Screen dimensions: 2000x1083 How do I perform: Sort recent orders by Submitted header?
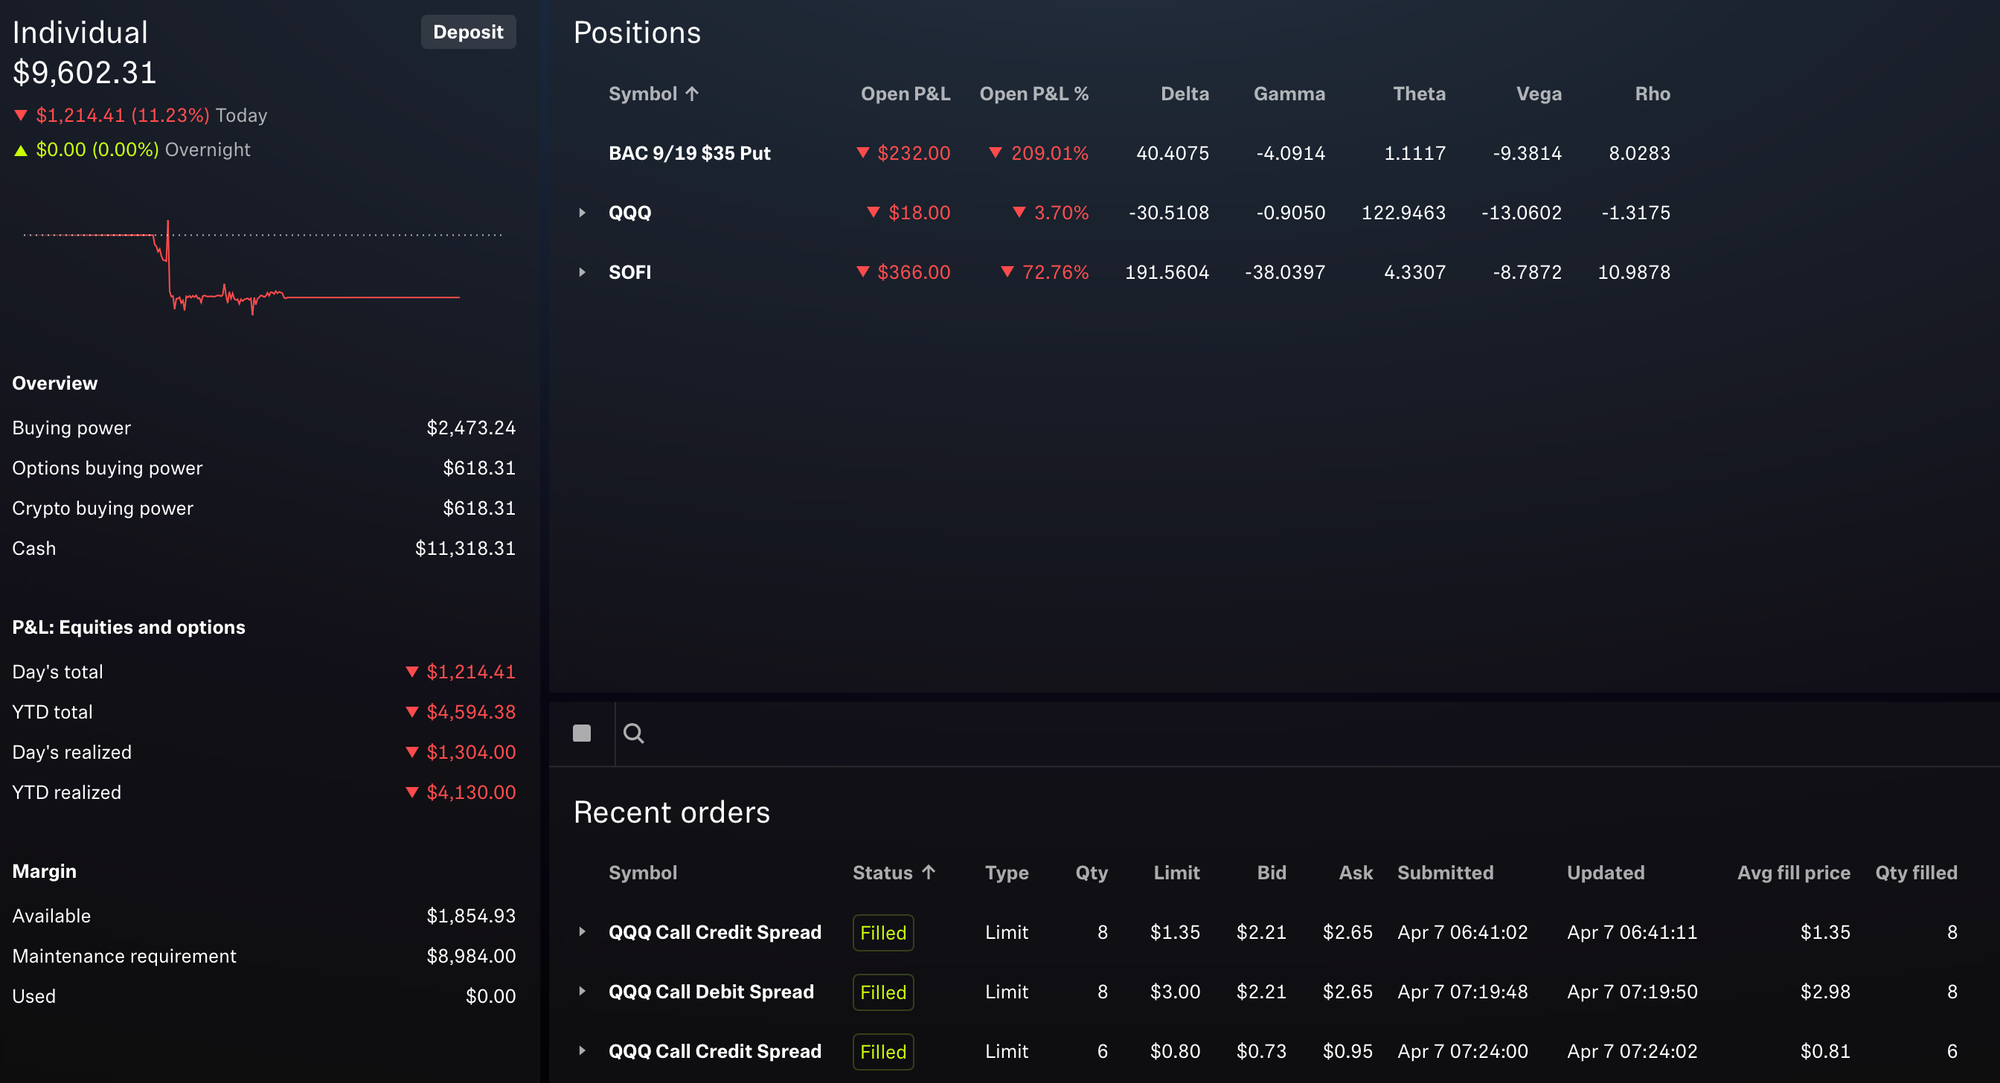pos(1445,873)
